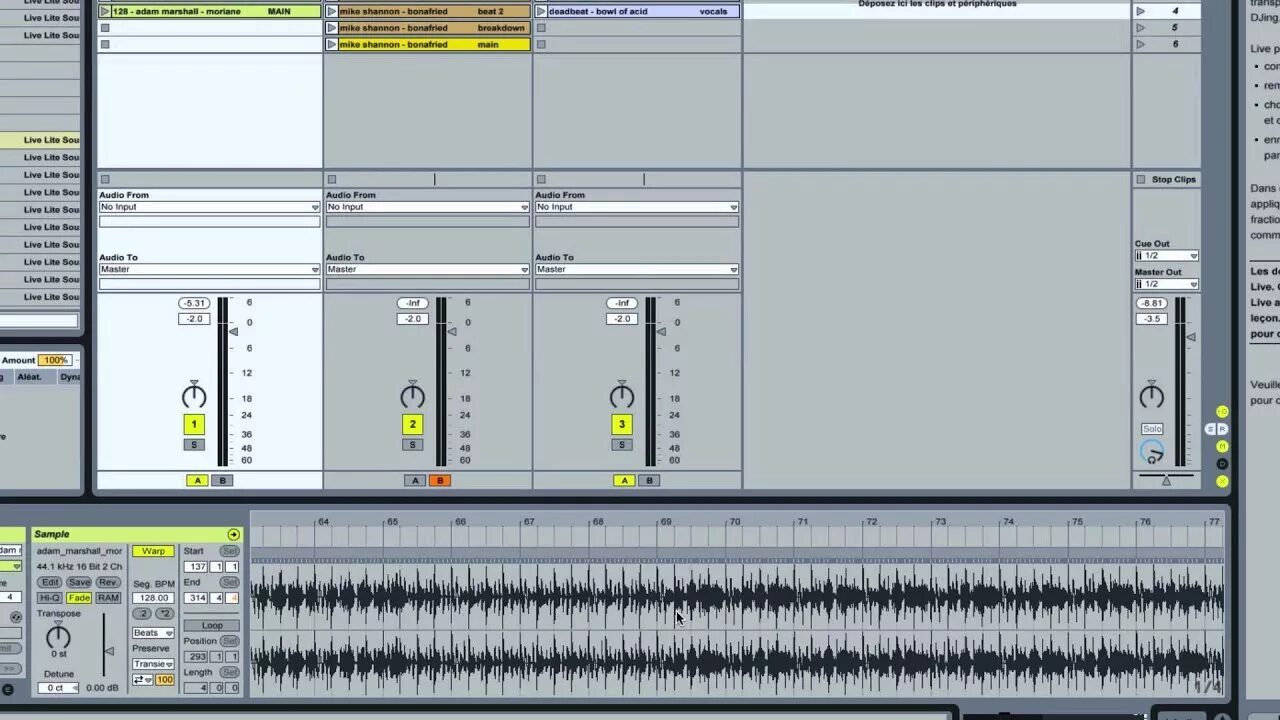Open the Preserve Transients dropdown
1280x720 pixels.
(x=154, y=664)
